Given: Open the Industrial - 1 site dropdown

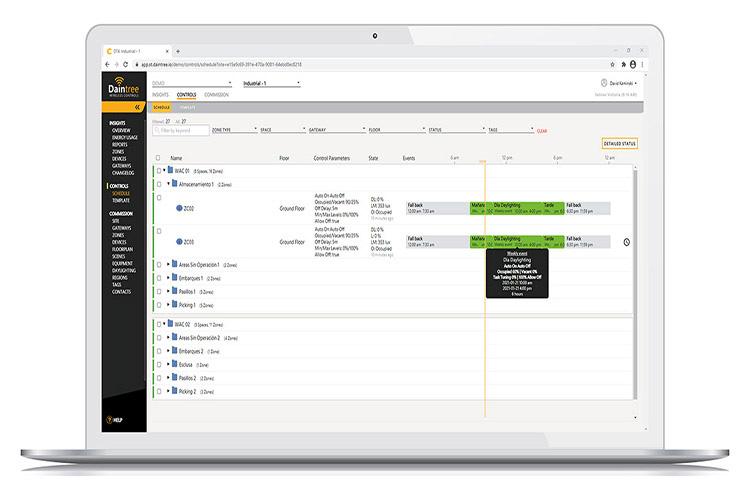Looking at the screenshot, I should pyautogui.click(x=272, y=83).
